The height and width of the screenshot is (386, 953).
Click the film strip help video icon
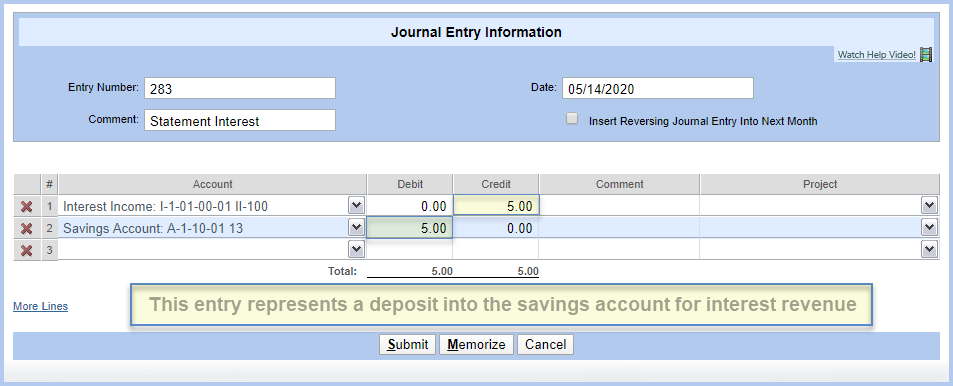click(926, 55)
